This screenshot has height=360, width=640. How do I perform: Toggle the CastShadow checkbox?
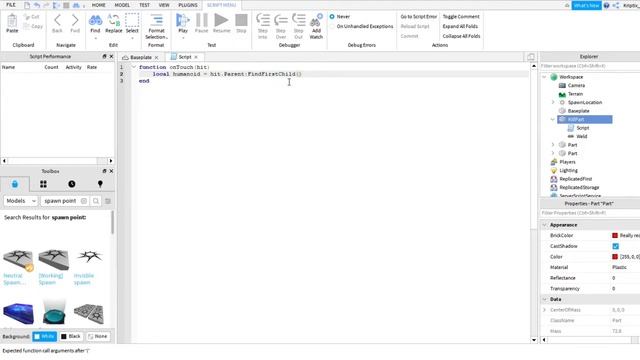pyautogui.click(x=616, y=246)
